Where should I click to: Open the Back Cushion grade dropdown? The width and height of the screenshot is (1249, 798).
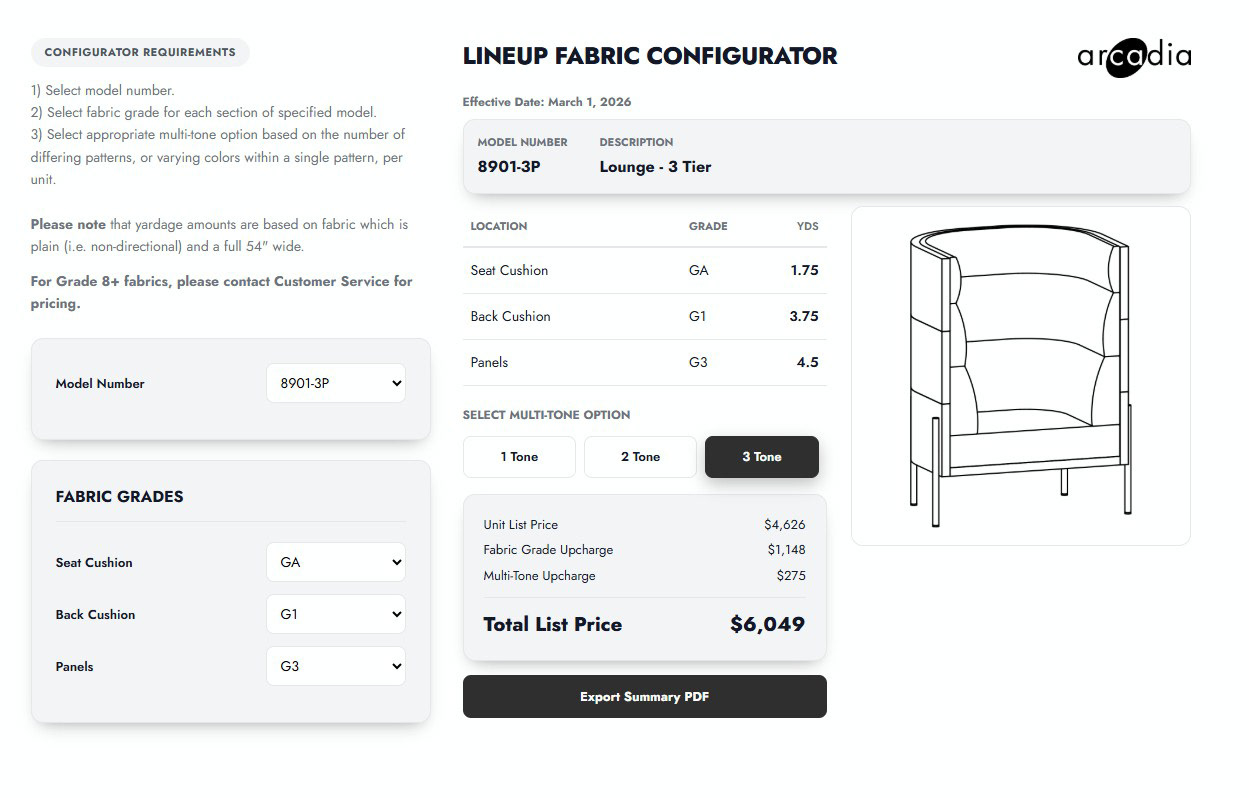click(336, 614)
